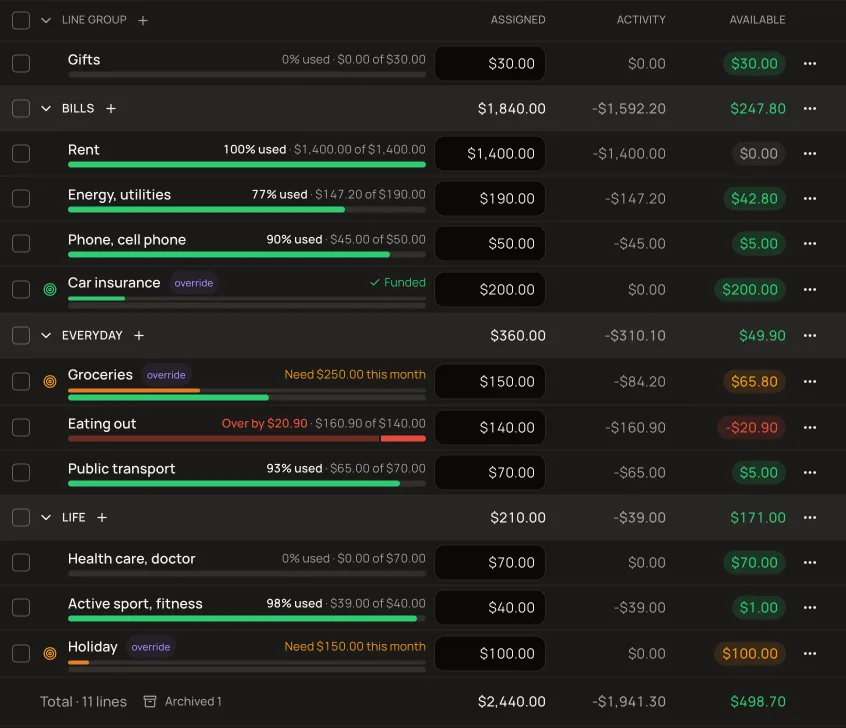Click the override badge on Holiday
Screen dimensions: 846x728
pos(151,647)
